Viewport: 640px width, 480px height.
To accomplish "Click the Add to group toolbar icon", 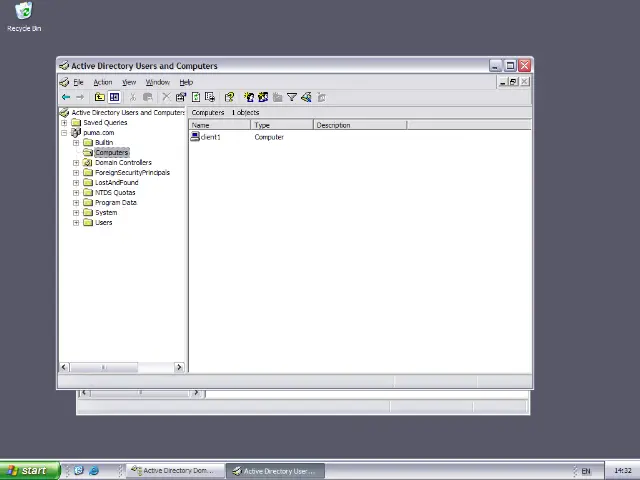I will [322, 97].
